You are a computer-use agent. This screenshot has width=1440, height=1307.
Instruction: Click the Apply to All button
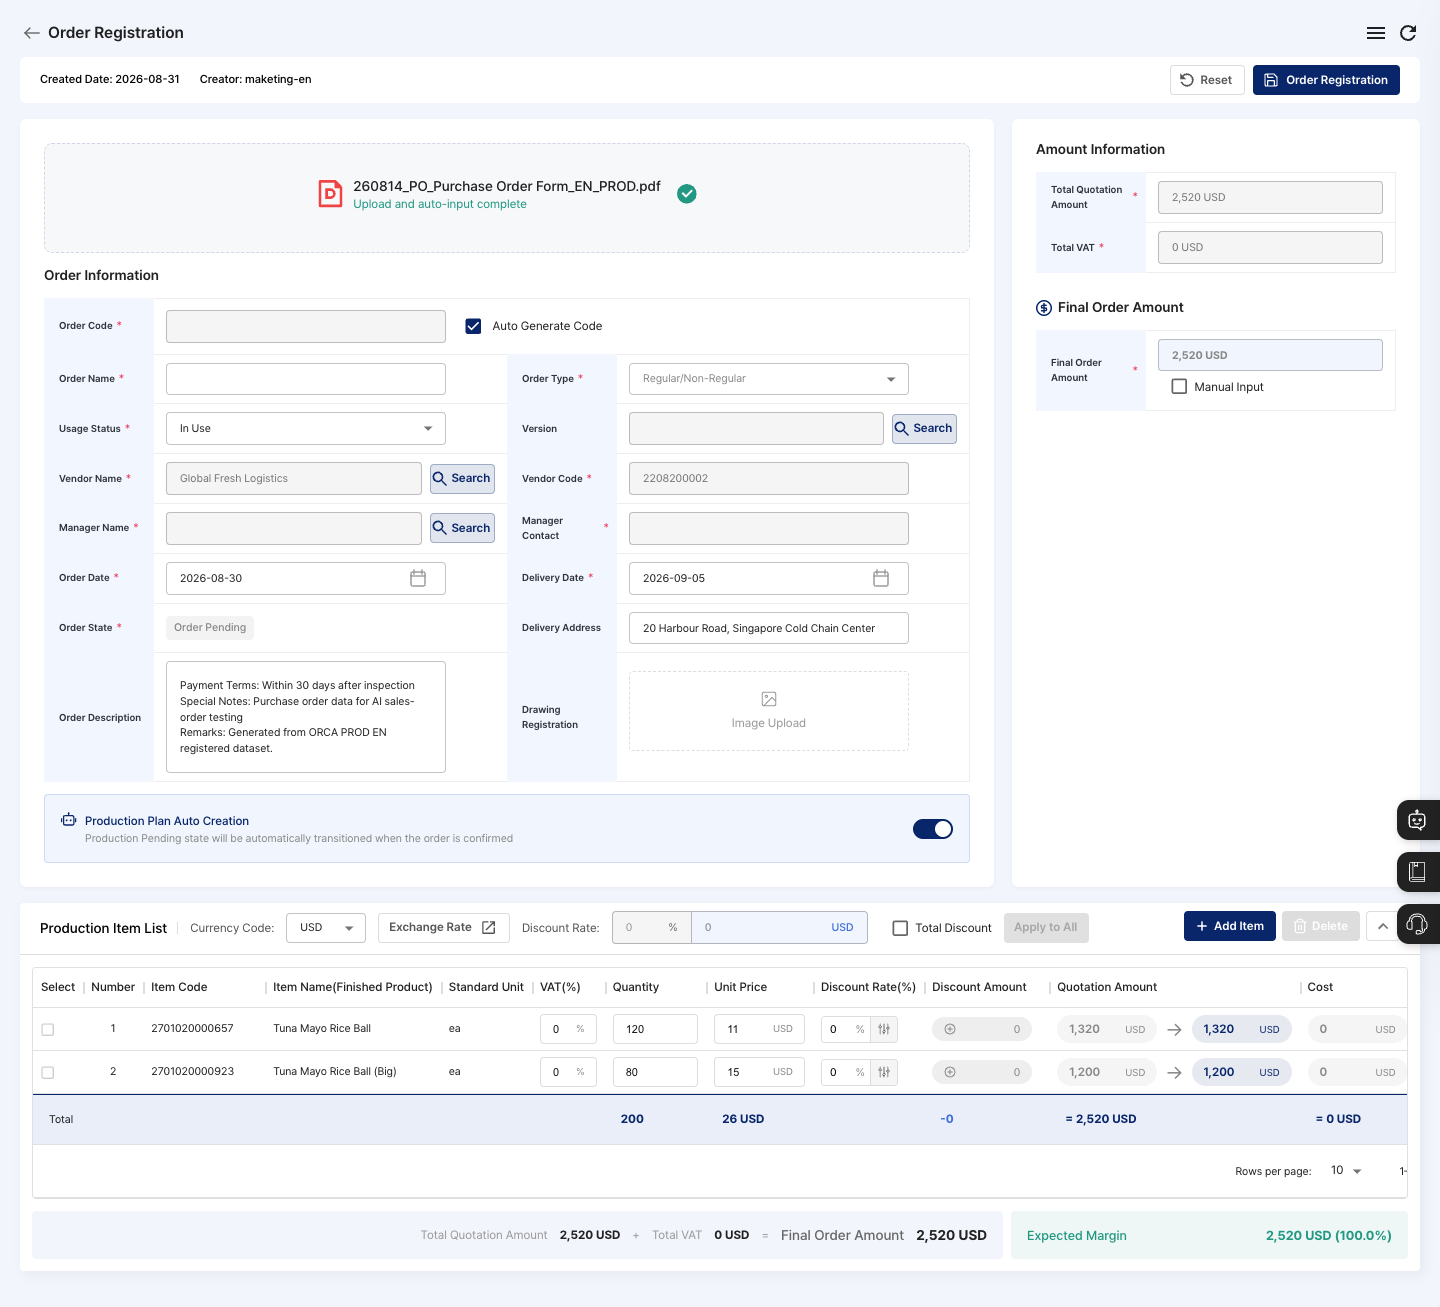tap(1046, 927)
